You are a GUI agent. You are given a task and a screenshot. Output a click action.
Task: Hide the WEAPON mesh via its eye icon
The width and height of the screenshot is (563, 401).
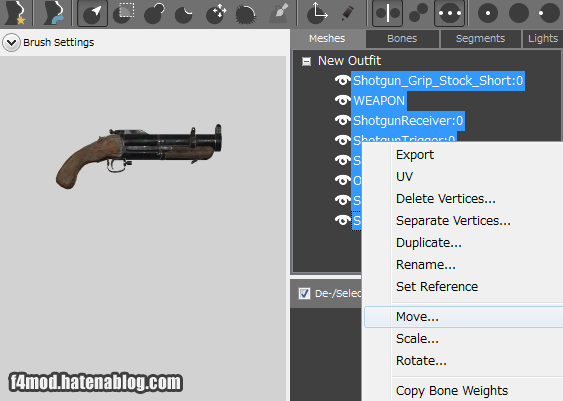pos(343,100)
